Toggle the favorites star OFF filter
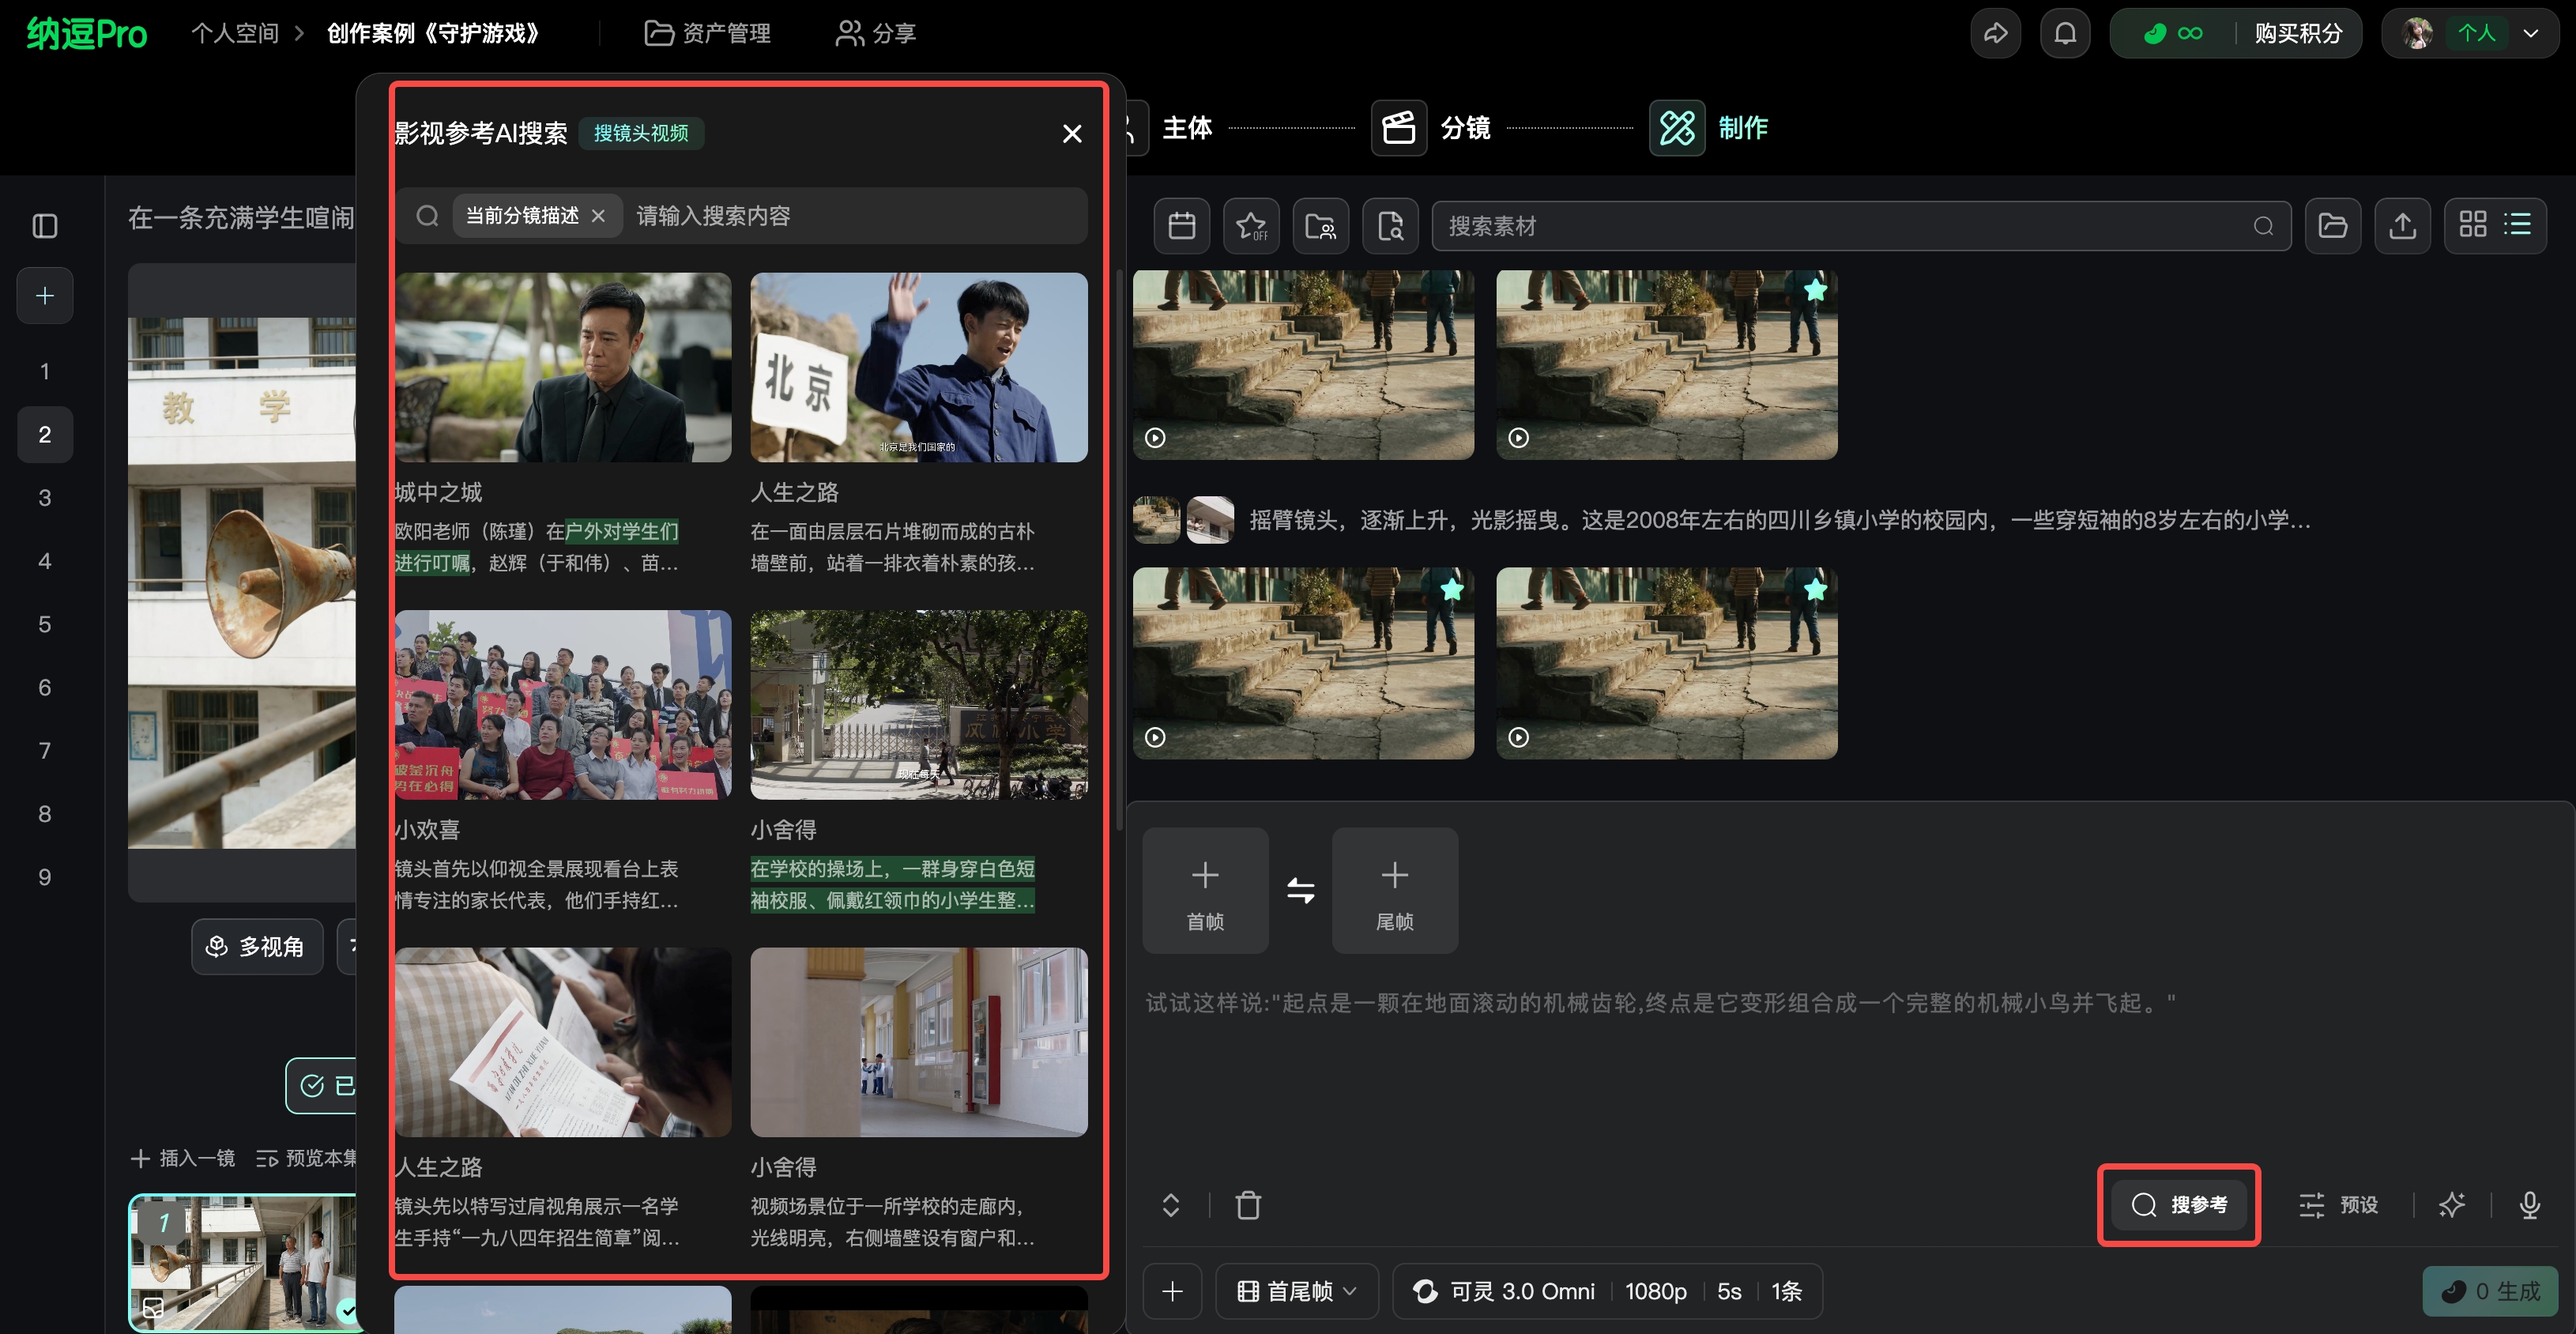 coord(1251,225)
